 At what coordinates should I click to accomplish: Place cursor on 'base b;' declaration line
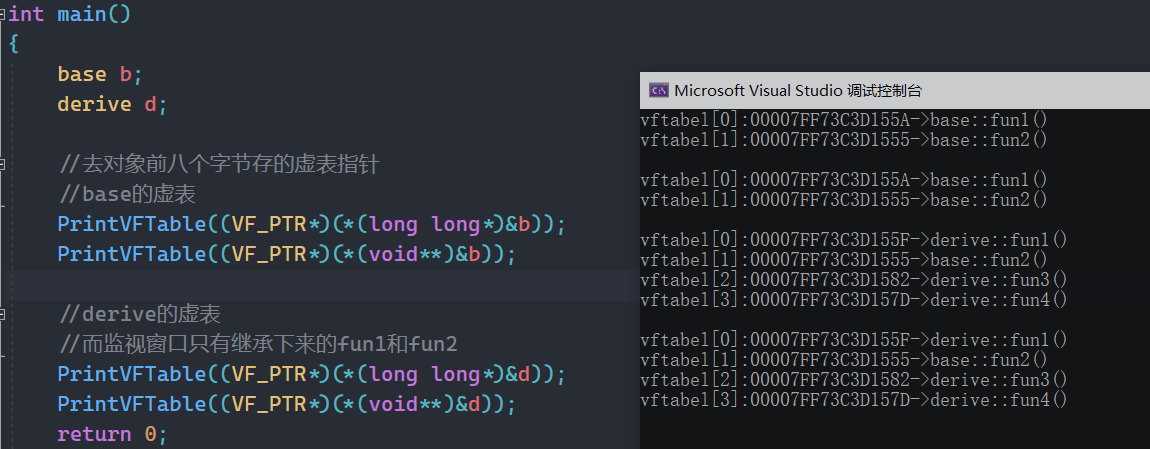[x=100, y=75]
